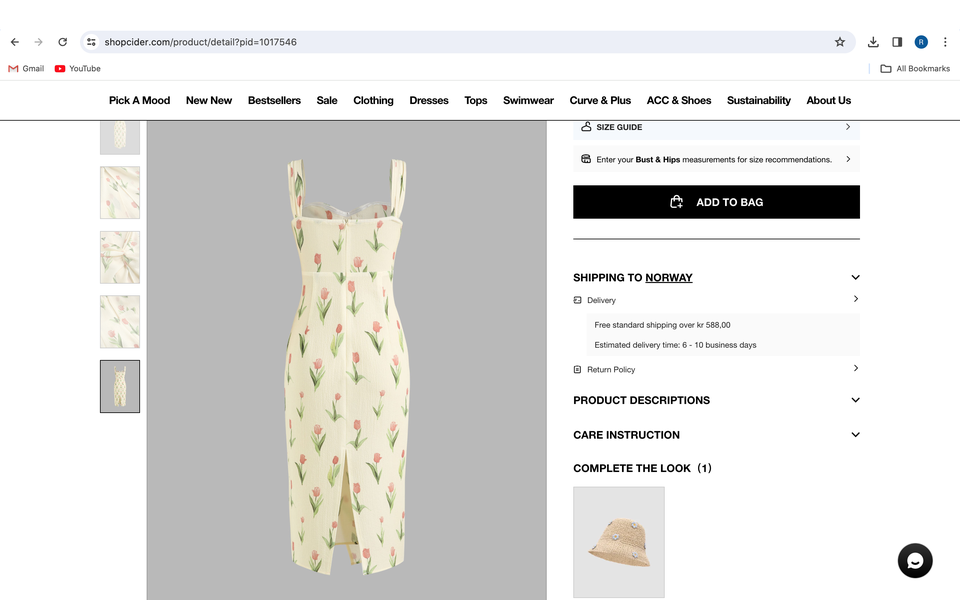Open the straw bucket hat product

[619, 542]
